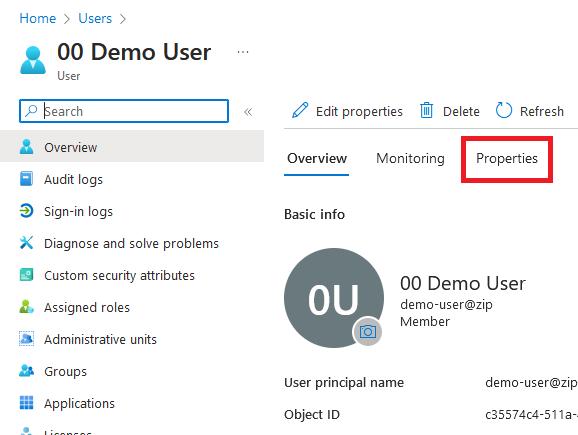Click the 00 Demo User page title
The height and width of the screenshot is (435, 578).
[x=134, y=52]
